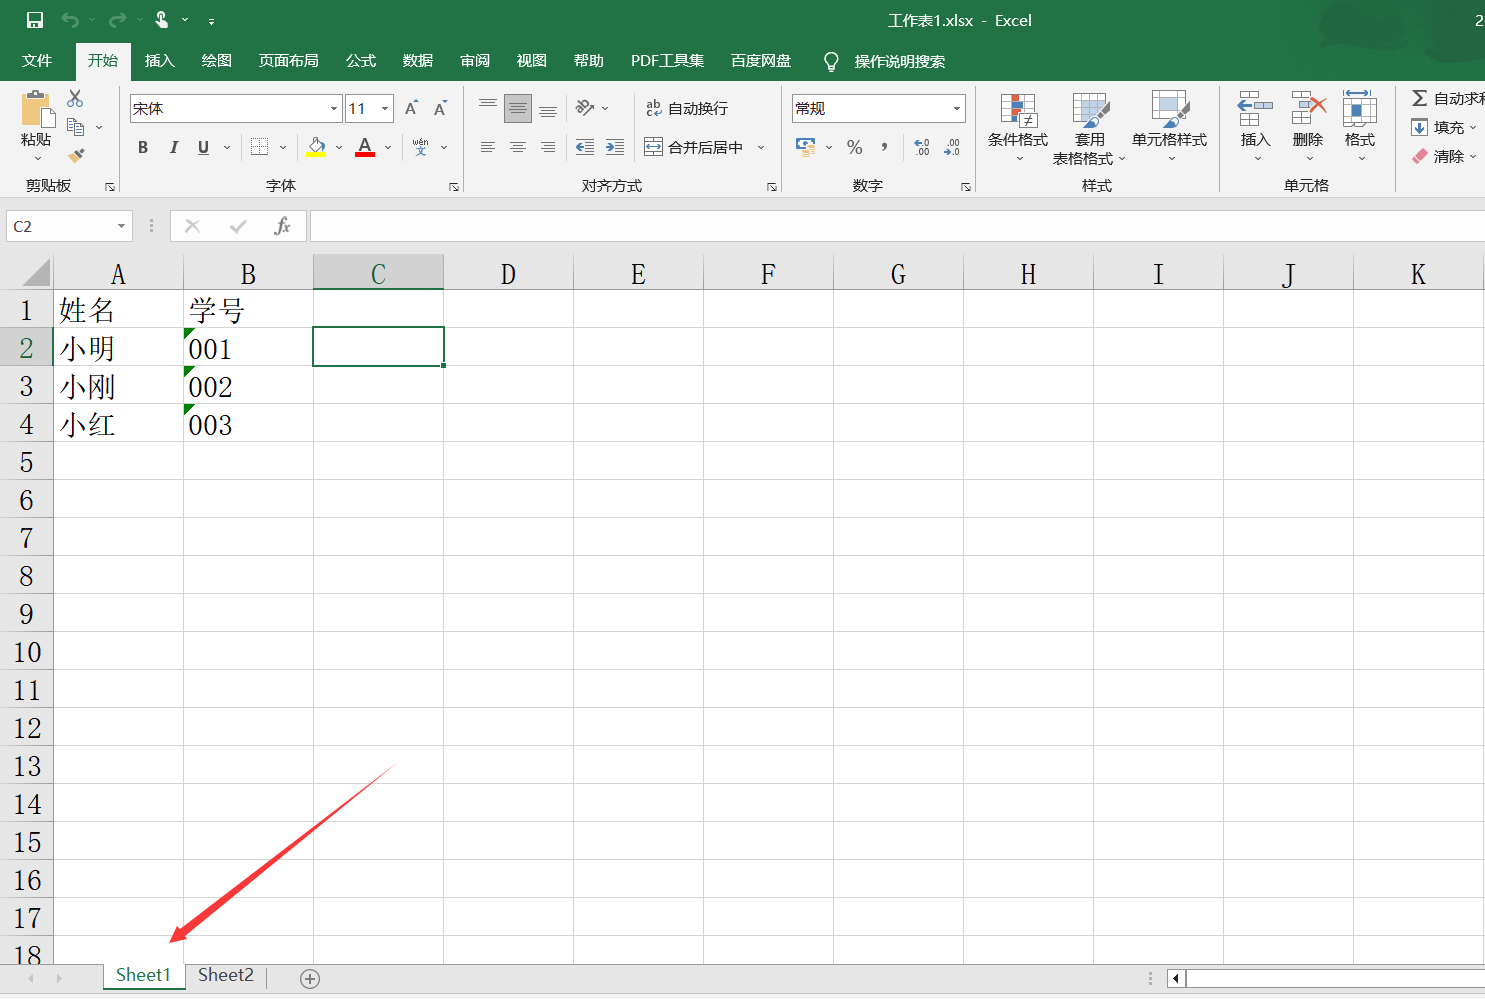The height and width of the screenshot is (999, 1485).
Task: Center the cell text horizontally
Action: 518,147
